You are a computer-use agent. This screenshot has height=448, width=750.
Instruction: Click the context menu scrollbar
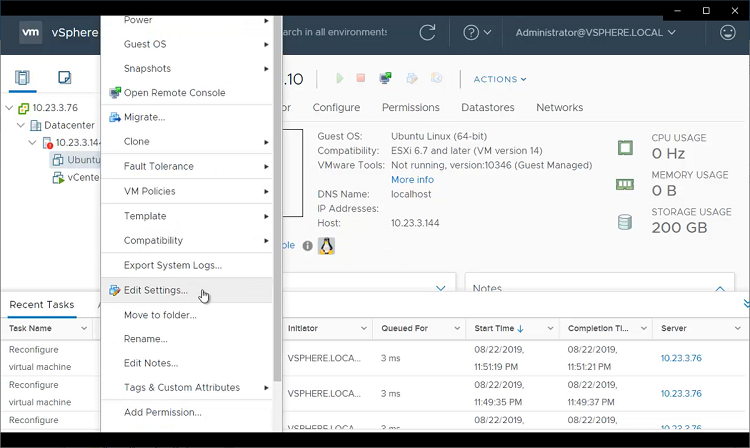coord(277,198)
